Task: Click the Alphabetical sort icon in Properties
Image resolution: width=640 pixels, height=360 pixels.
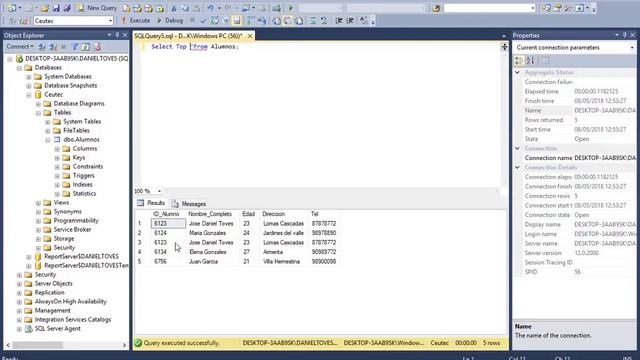Action: coord(531,60)
